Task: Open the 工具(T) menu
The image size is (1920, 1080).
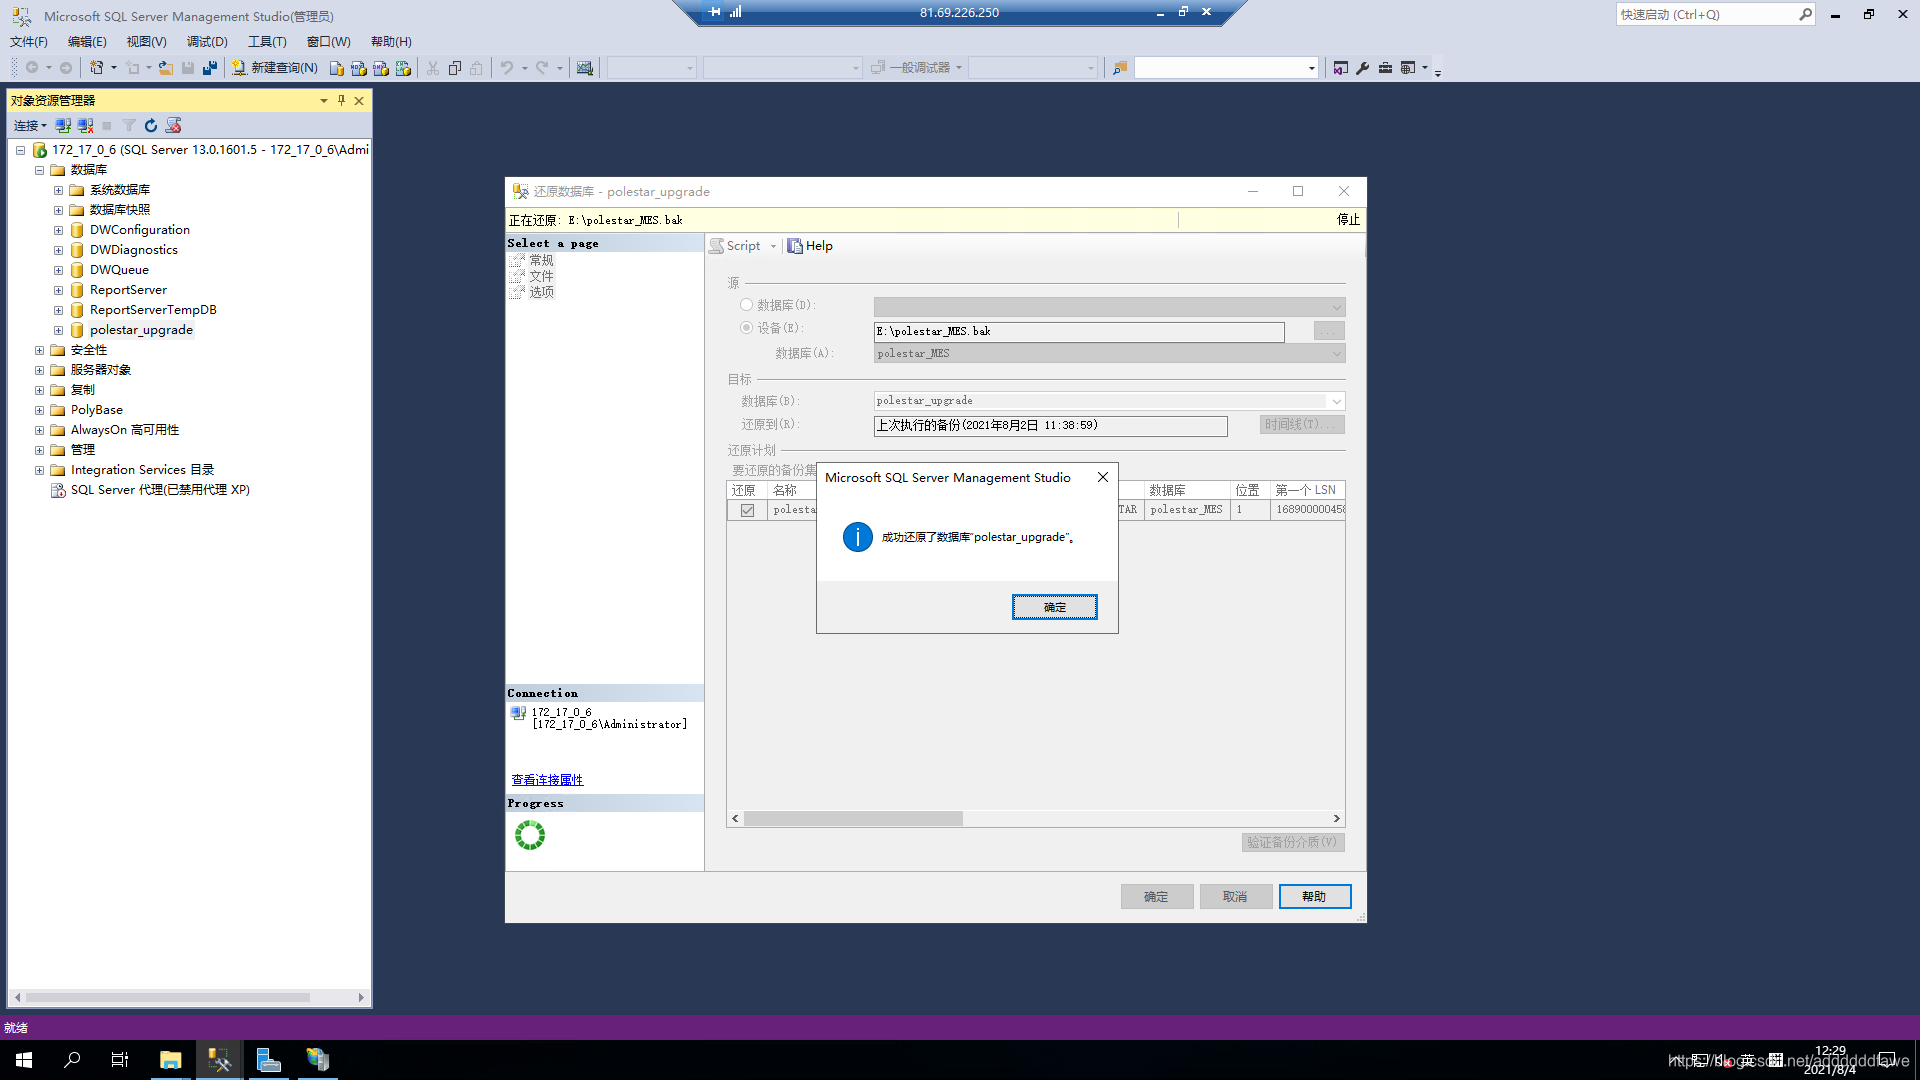Action: click(267, 42)
